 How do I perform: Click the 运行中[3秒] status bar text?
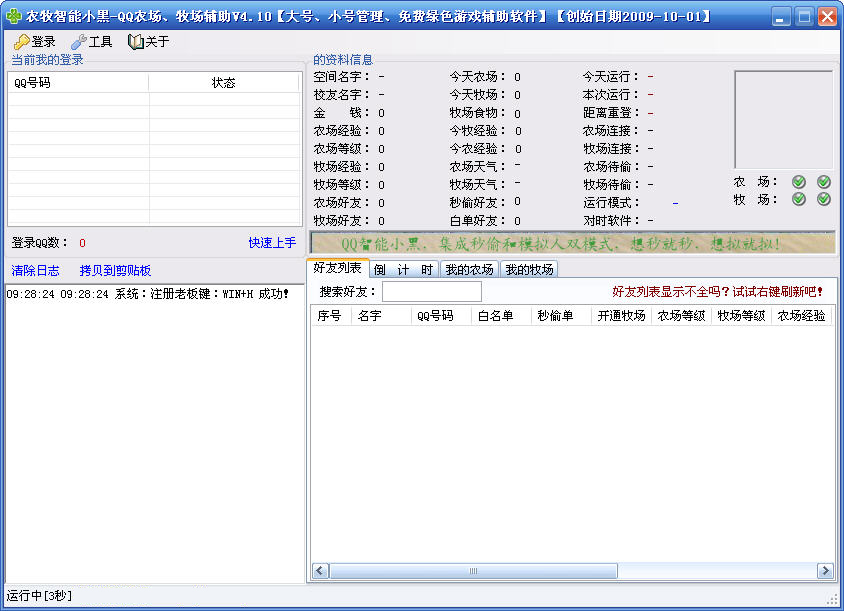pos(39,595)
